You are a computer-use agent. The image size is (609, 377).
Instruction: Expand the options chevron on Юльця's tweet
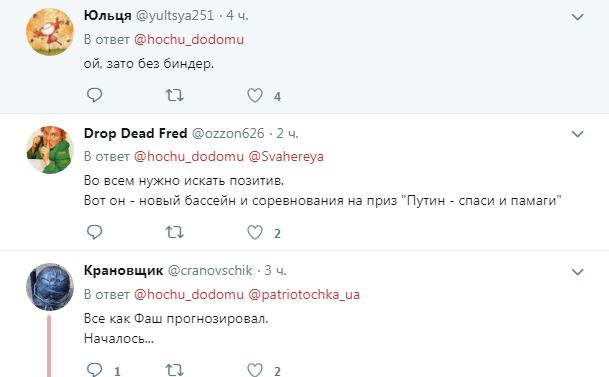[578, 17]
